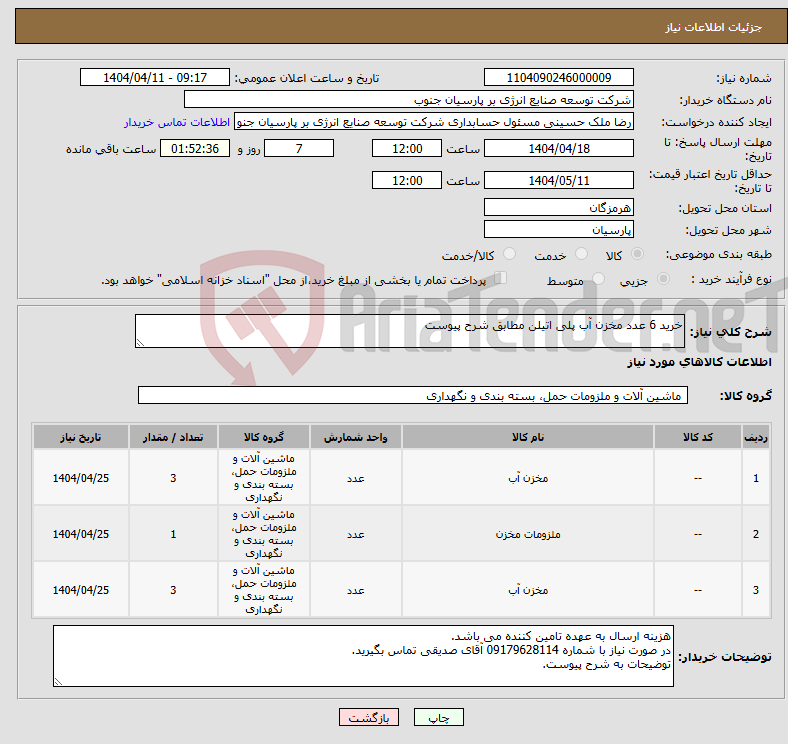Screen dimensions: 788x744
Task: Click the تعداد / مقدار column header
Action: coord(173,437)
